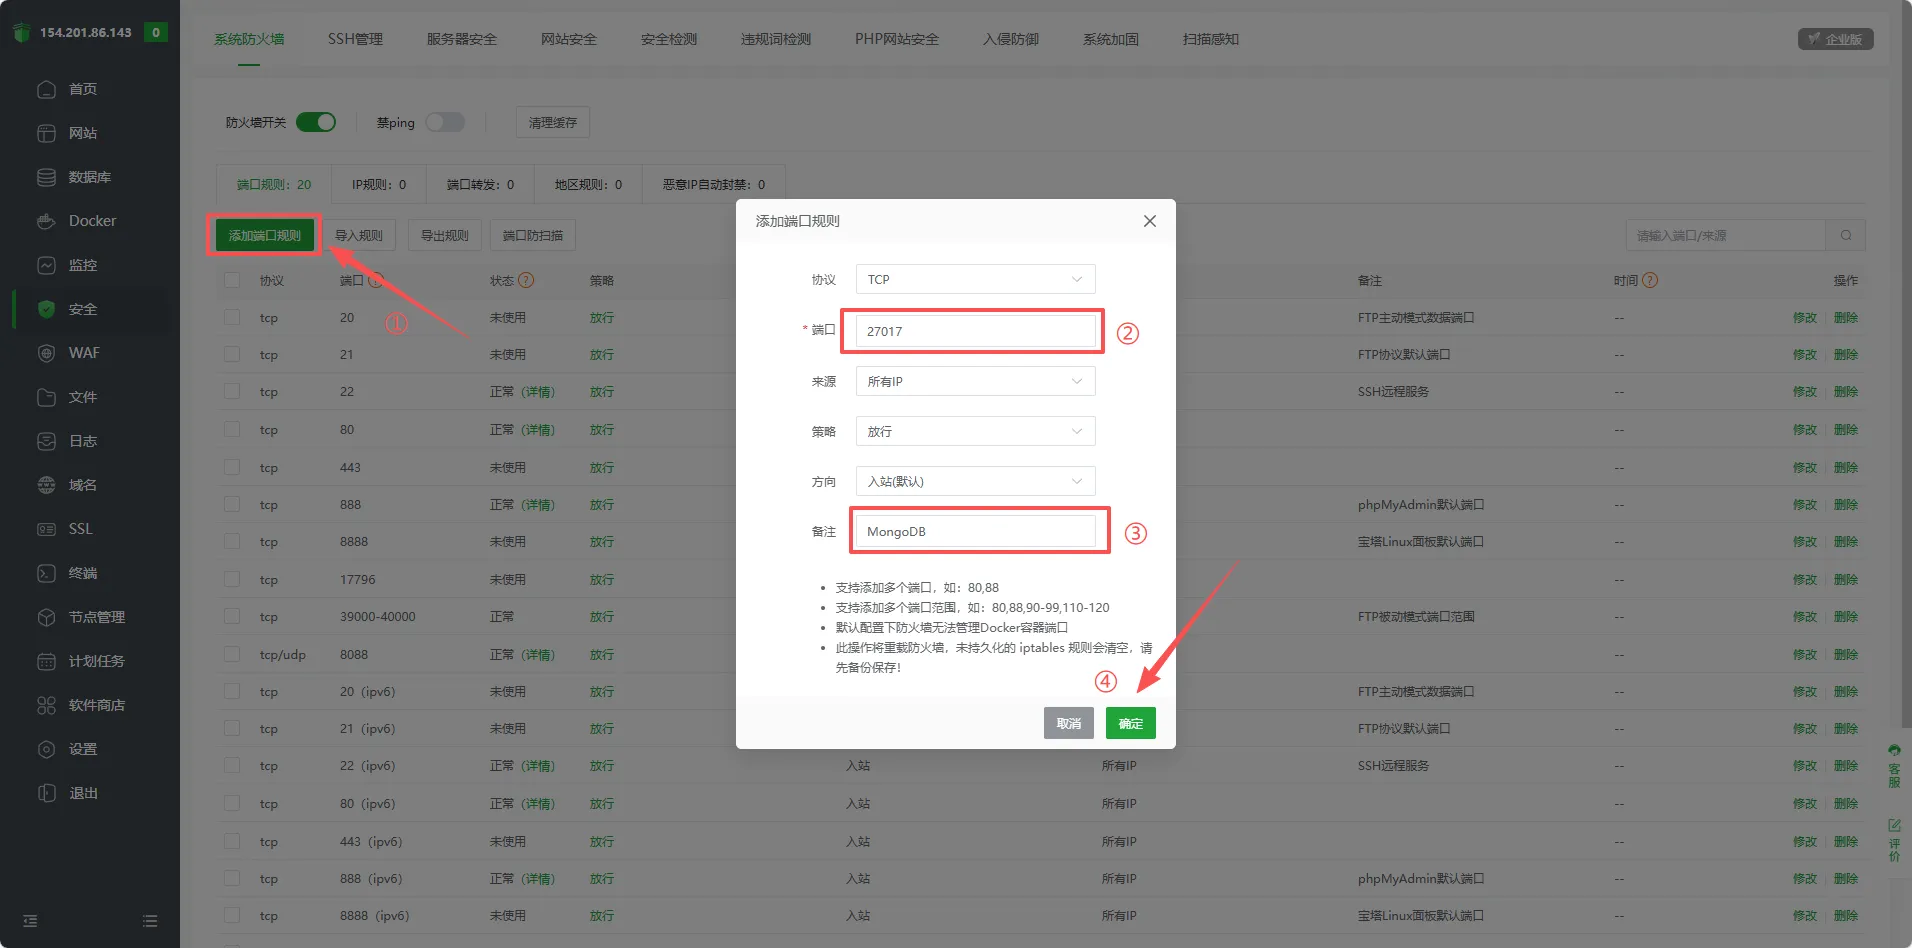Click the logout icon in sidebar
The width and height of the screenshot is (1912, 948).
[46, 793]
